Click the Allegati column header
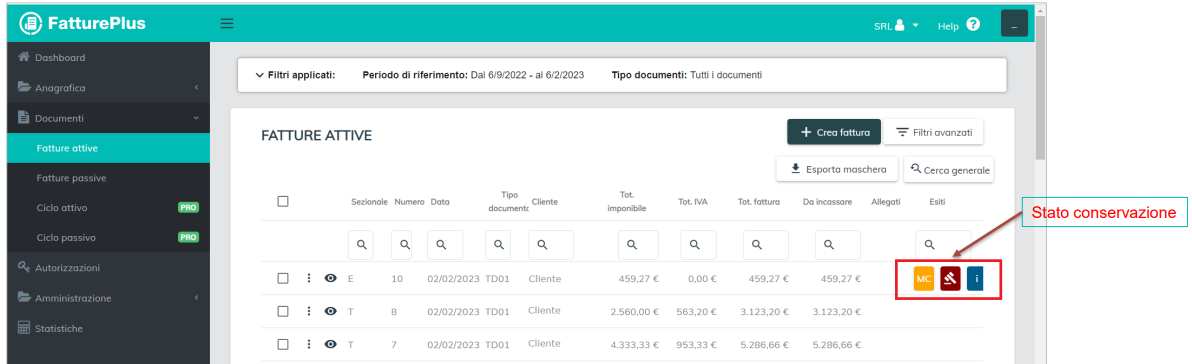 886,202
